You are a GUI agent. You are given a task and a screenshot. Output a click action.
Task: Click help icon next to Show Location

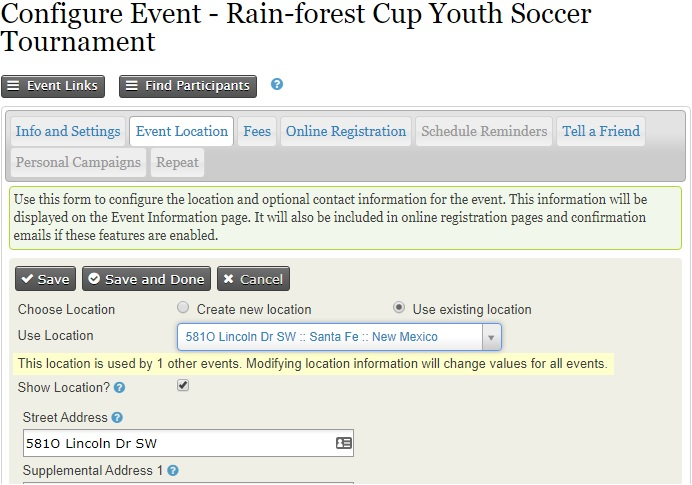120,387
